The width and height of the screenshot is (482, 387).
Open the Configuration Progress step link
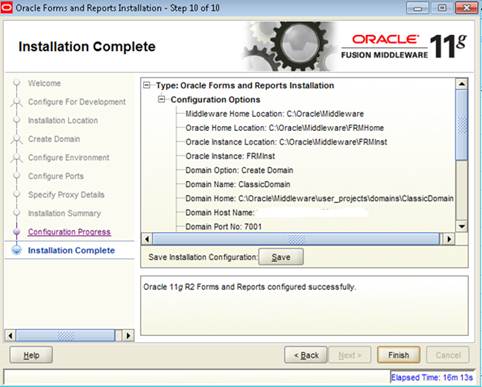(69, 232)
